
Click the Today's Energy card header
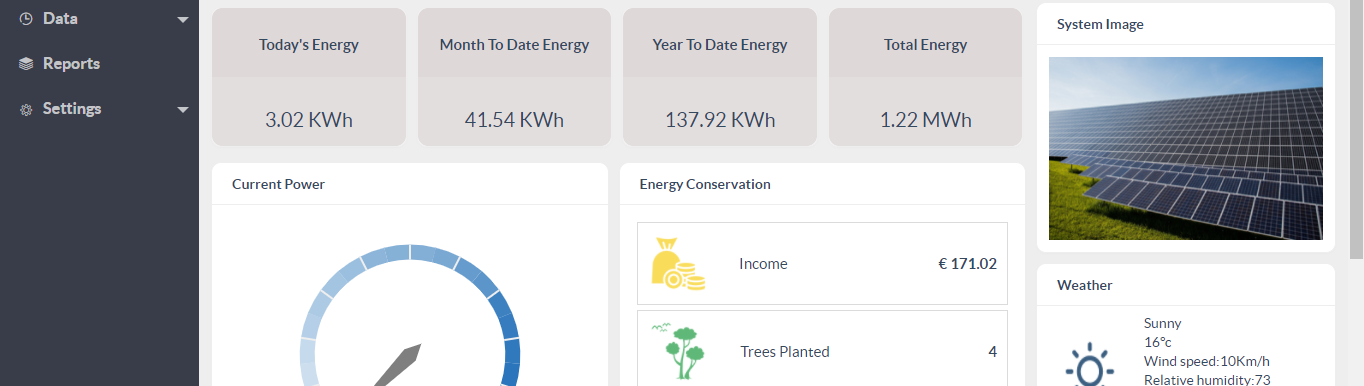(x=309, y=44)
